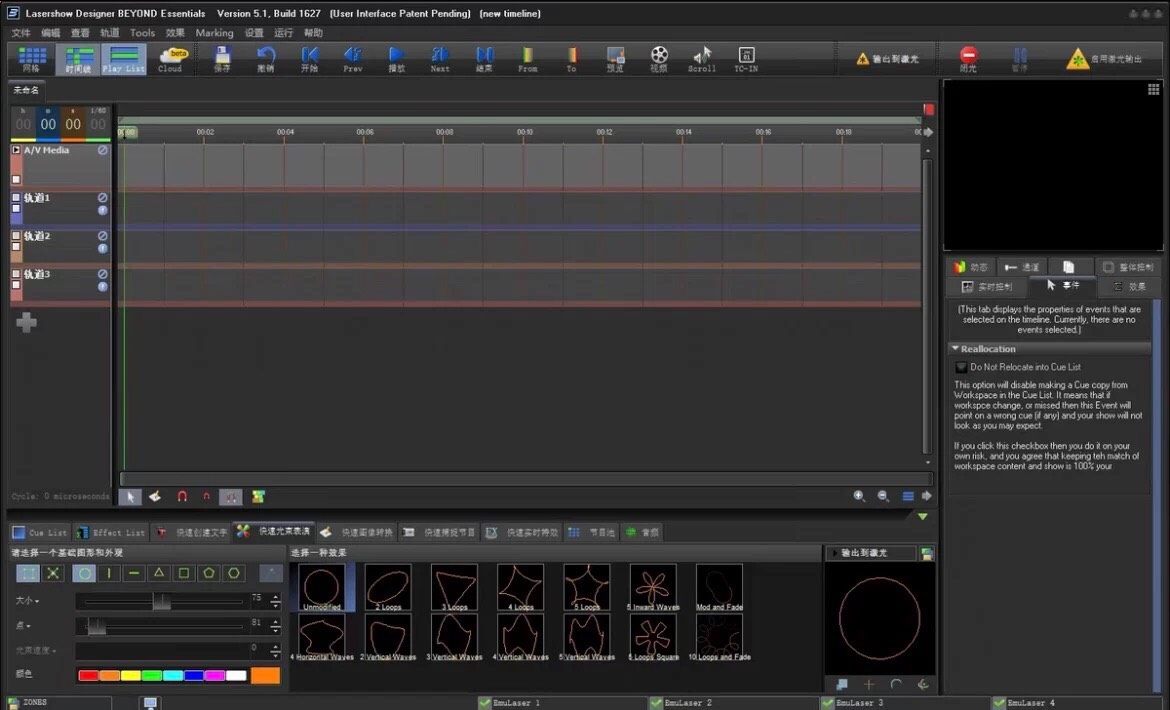The width and height of the screenshot is (1170, 710).
Task: Collapse the Reallocation section
Action: point(955,349)
